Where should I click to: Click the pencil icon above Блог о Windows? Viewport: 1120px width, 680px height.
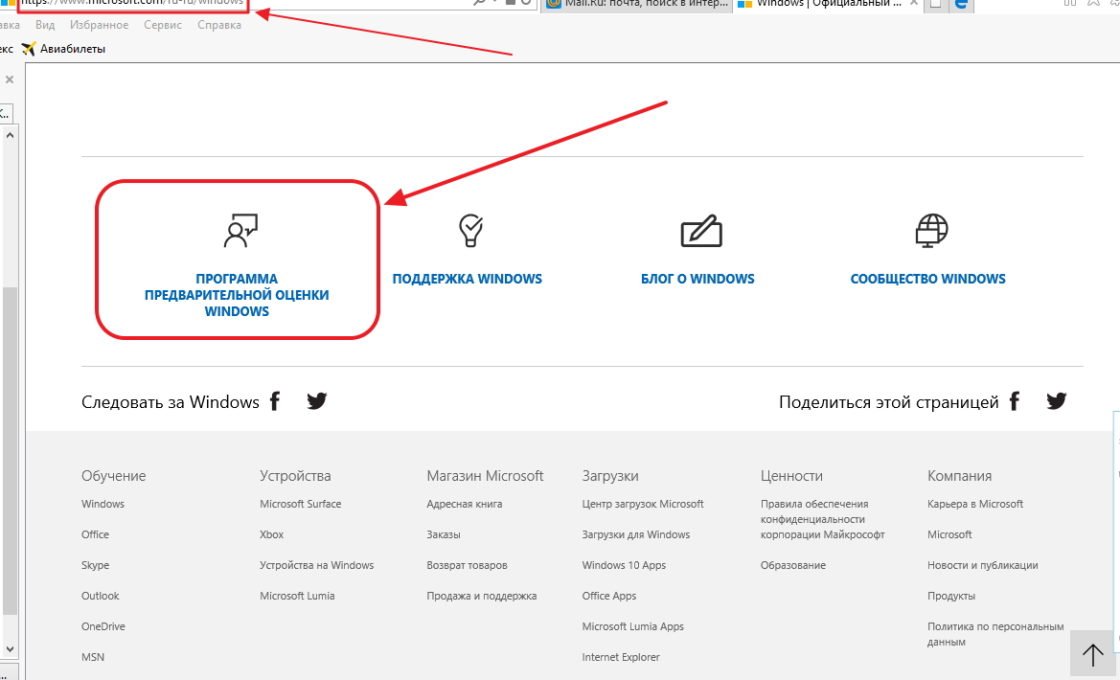click(700, 231)
